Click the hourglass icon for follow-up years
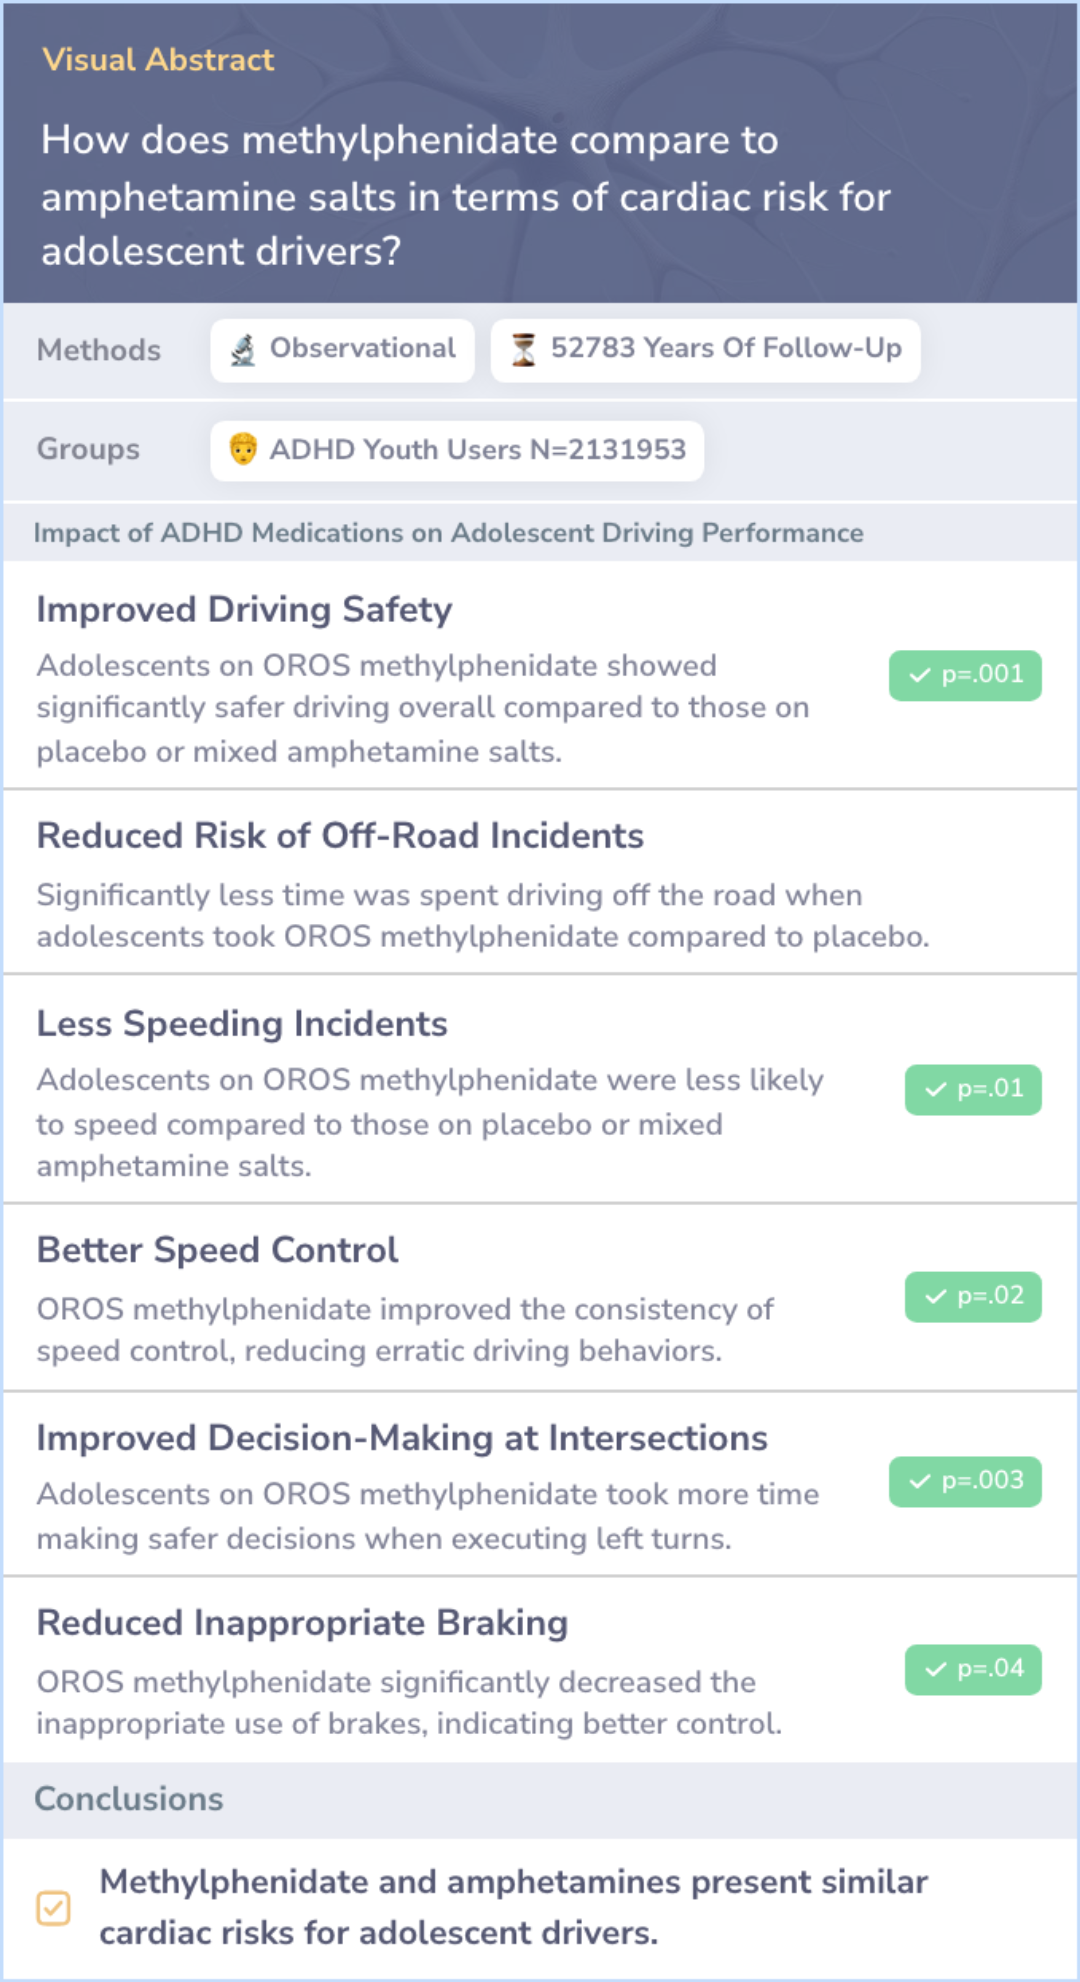 click(523, 350)
